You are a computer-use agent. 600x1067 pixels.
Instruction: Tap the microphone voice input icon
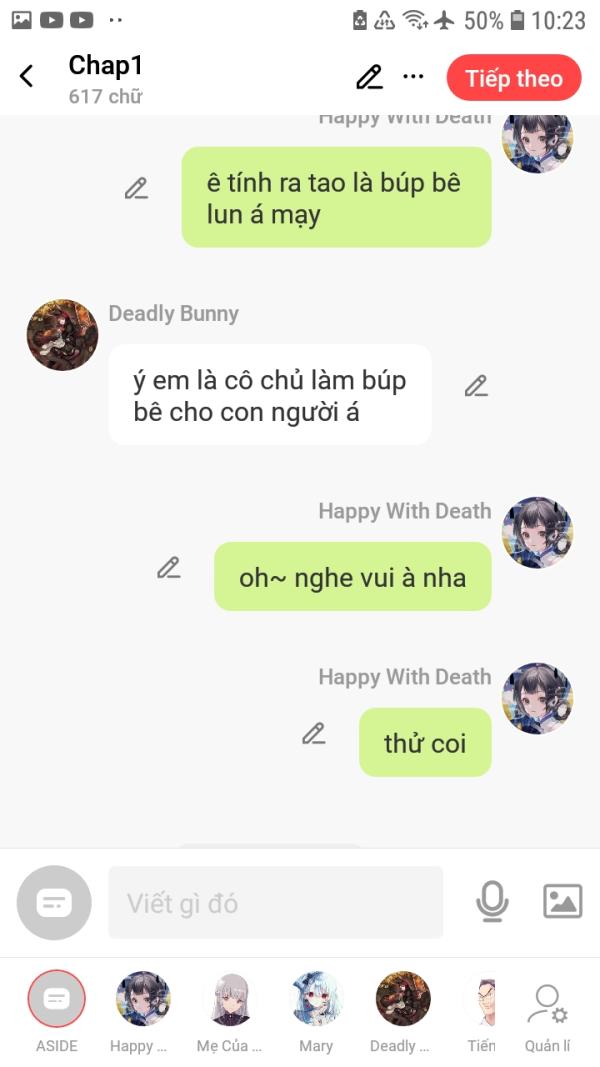492,901
